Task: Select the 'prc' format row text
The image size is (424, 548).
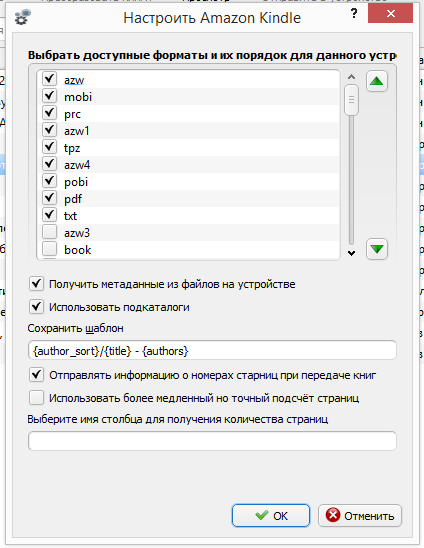Action: [x=72, y=114]
